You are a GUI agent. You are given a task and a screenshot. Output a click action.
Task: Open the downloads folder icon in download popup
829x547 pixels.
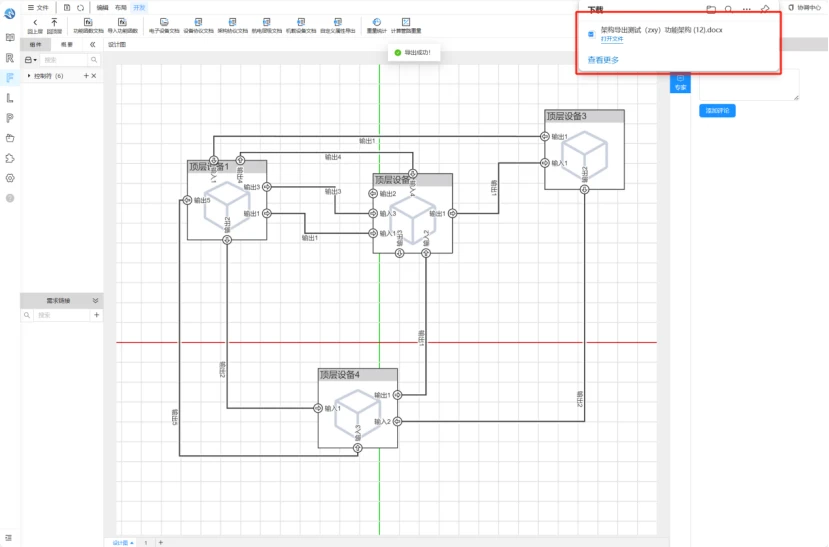tap(711, 10)
